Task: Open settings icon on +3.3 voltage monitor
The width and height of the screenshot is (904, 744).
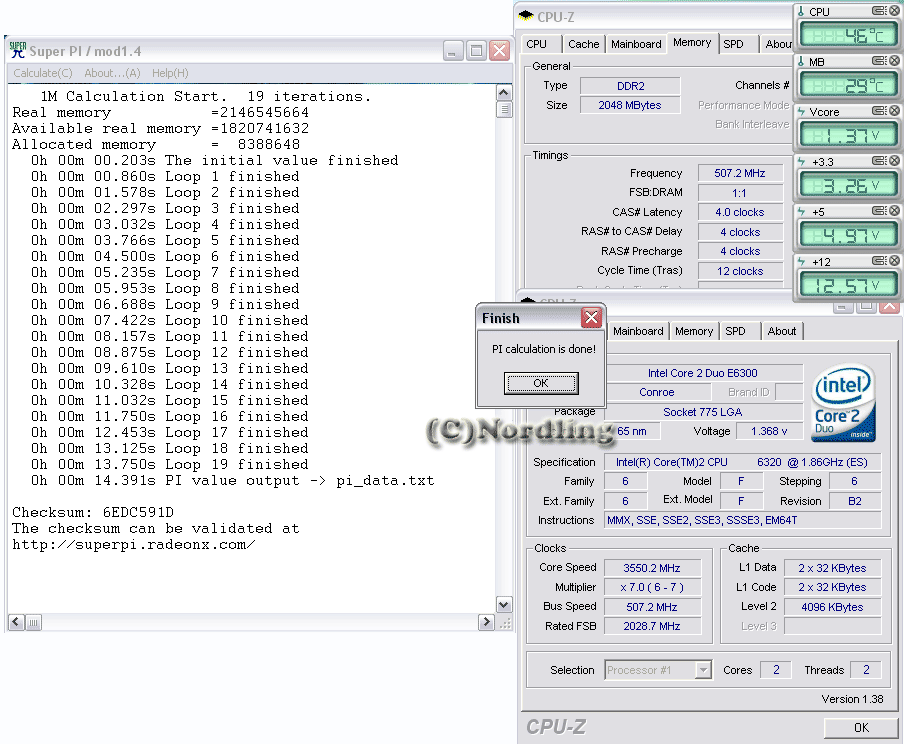Action: [879, 160]
